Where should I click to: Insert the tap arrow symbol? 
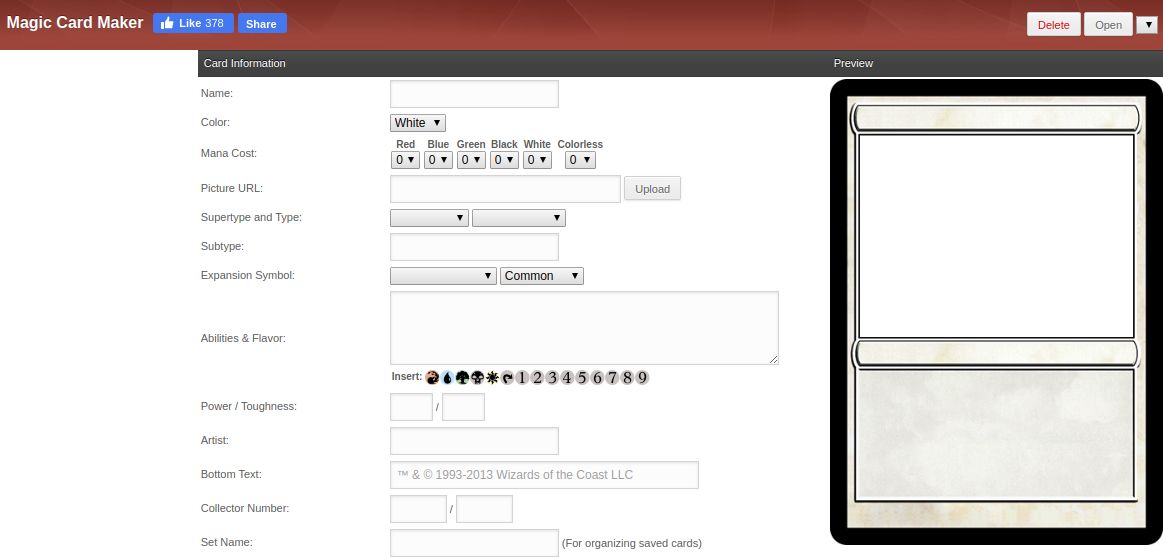(x=507, y=378)
